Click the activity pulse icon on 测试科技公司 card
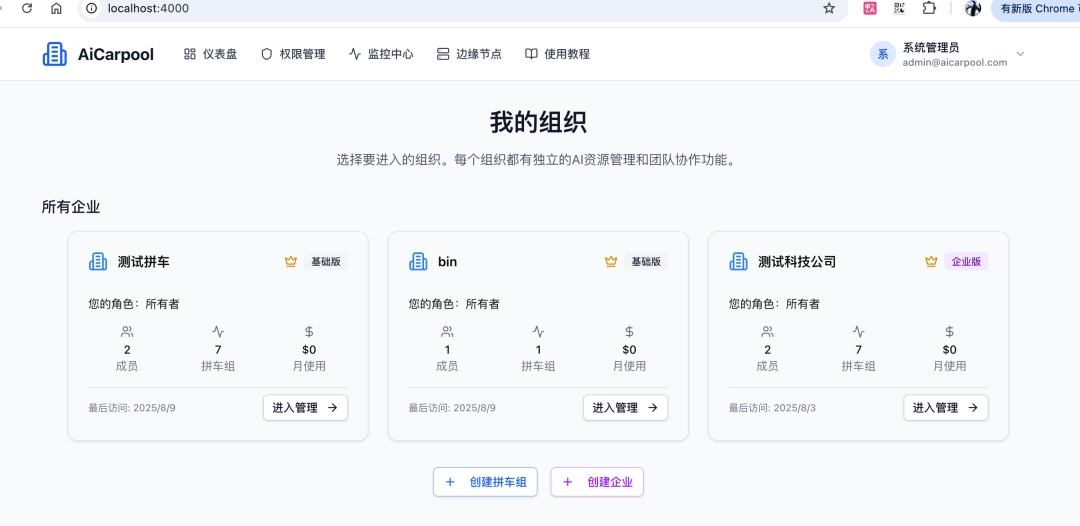 pyautogui.click(x=858, y=331)
